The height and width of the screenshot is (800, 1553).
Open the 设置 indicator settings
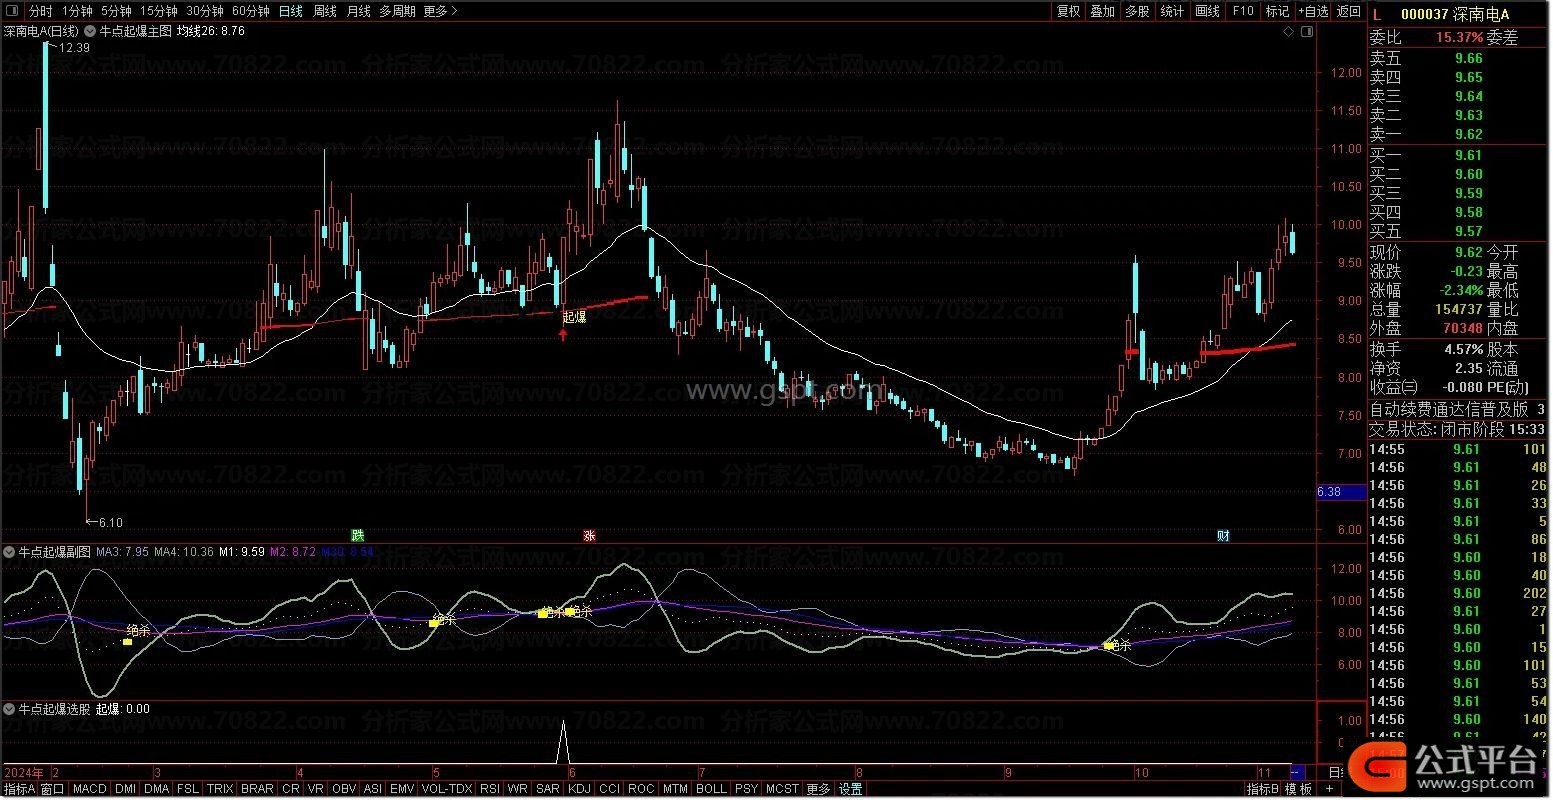point(850,789)
